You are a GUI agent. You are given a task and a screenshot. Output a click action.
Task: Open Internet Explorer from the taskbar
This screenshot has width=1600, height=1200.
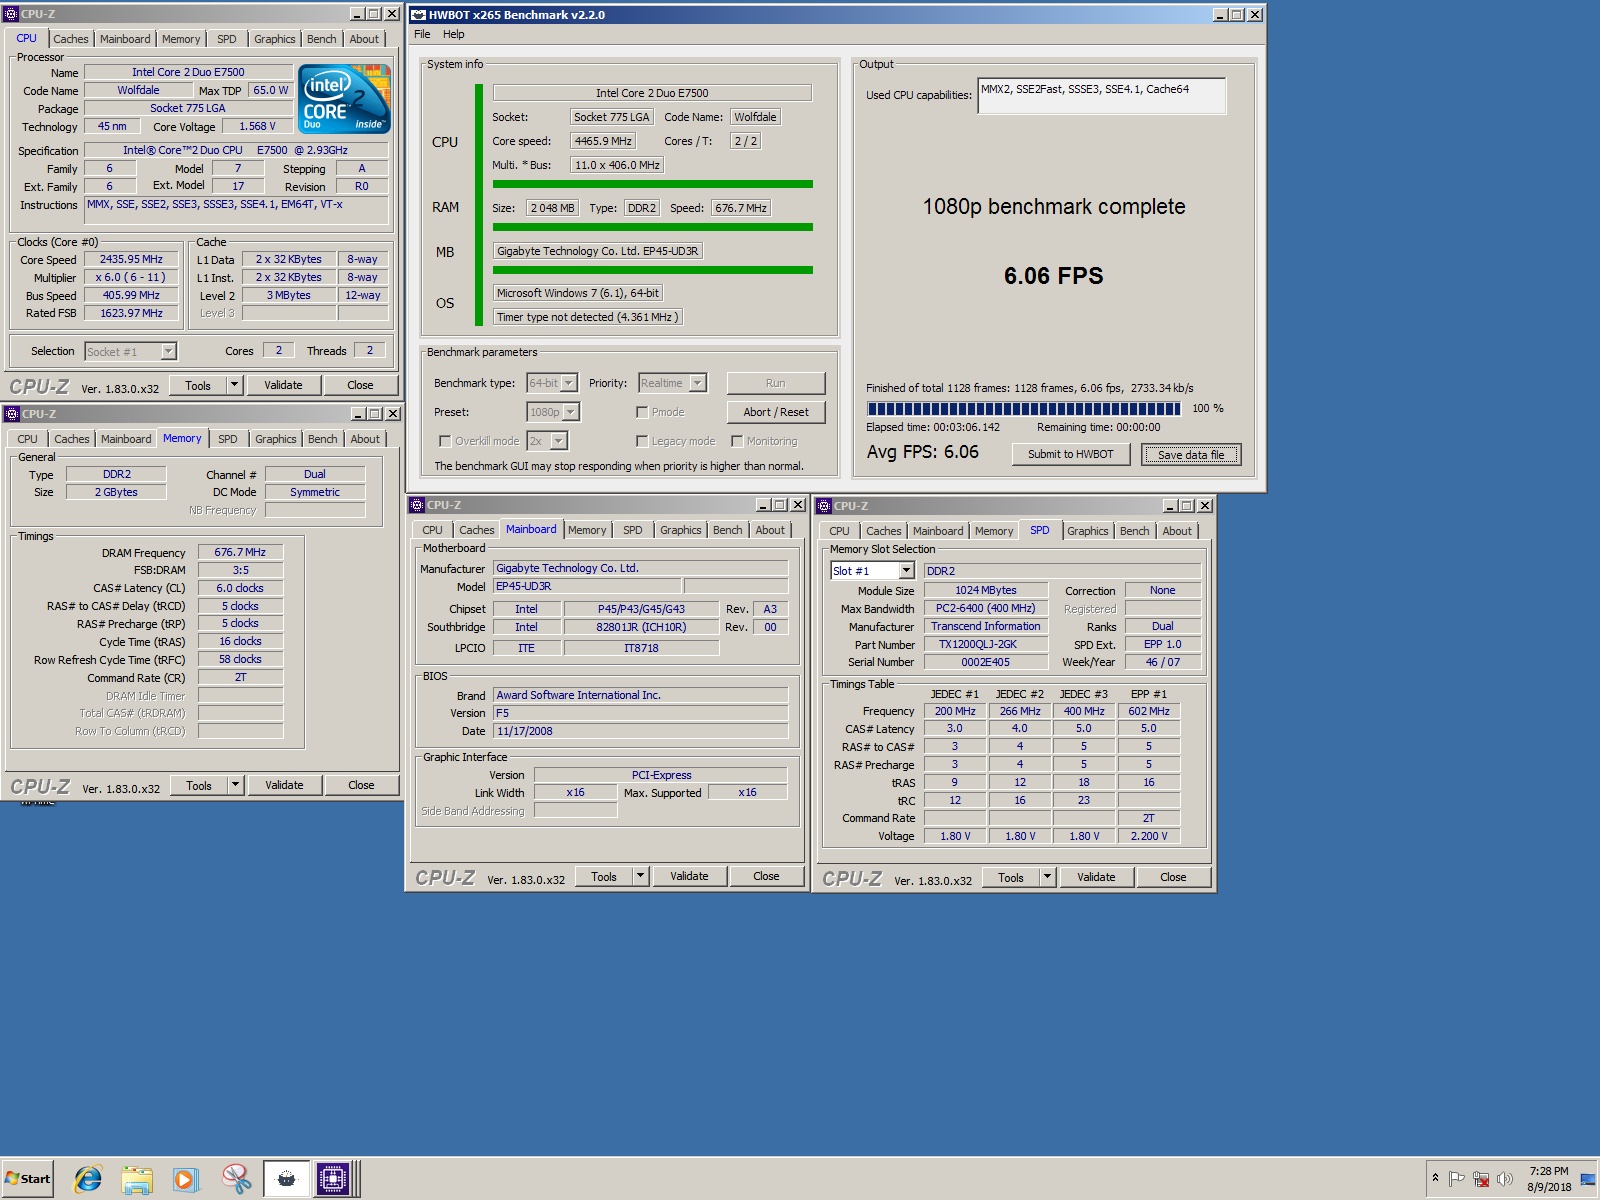click(88, 1179)
